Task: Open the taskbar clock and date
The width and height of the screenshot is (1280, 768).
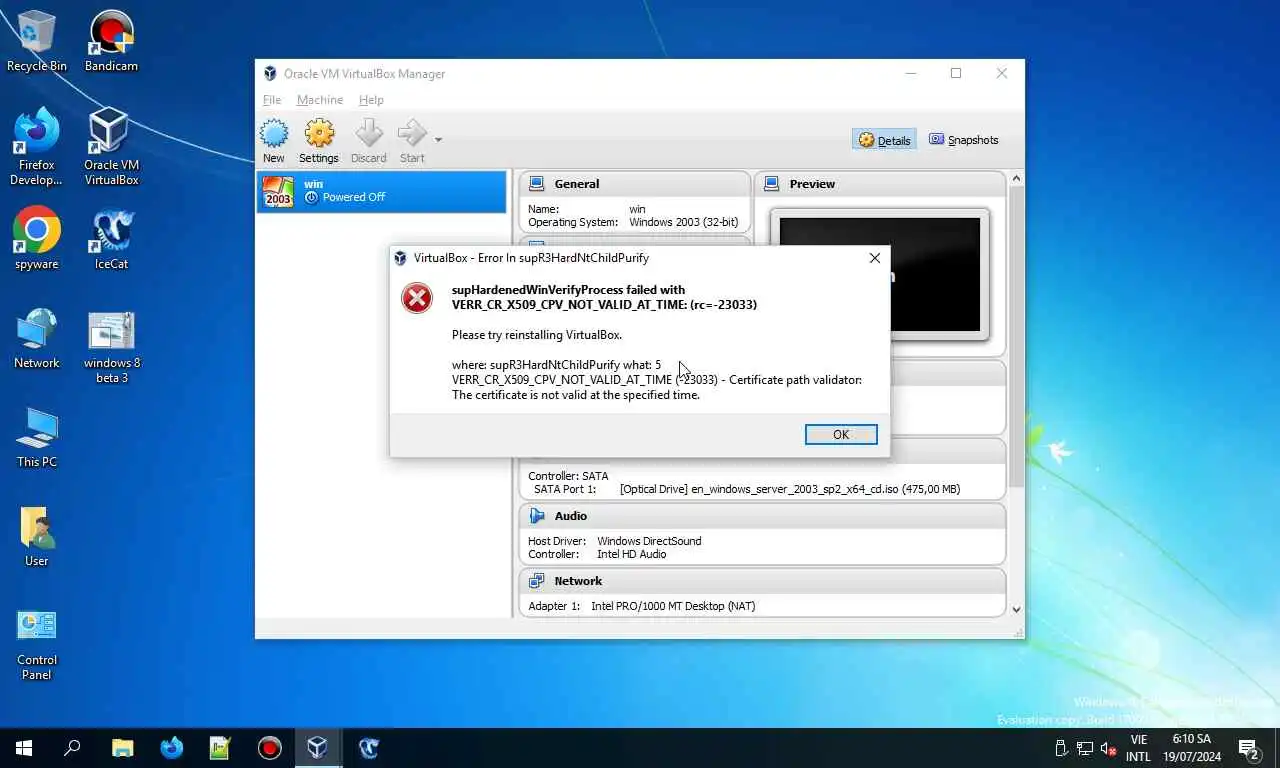Action: pos(1192,748)
